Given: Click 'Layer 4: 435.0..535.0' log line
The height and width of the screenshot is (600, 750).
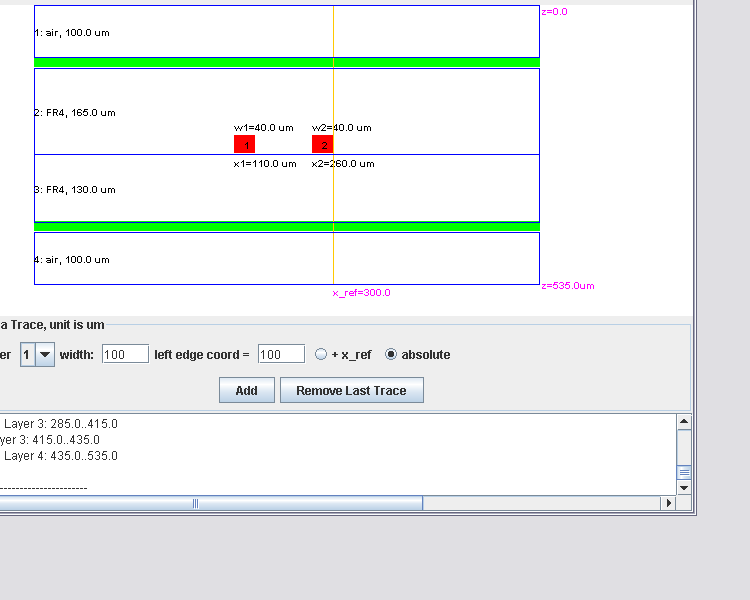Looking at the screenshot, I should [x=60, y=456].
